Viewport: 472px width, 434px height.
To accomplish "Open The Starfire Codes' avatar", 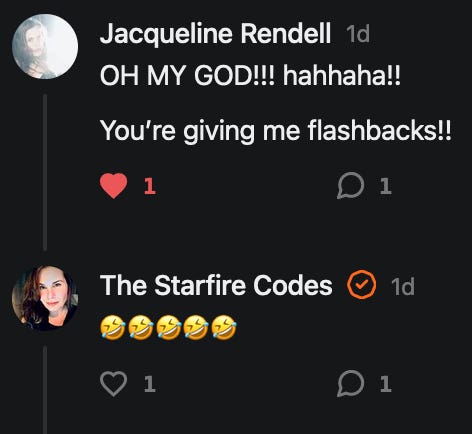I will click(x=45, y=298).
